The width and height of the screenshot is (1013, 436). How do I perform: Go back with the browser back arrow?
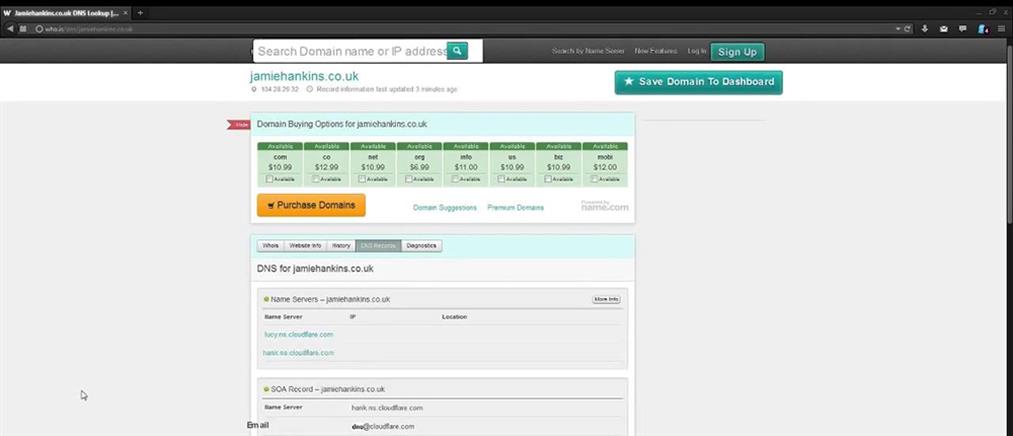click(9, 29)
